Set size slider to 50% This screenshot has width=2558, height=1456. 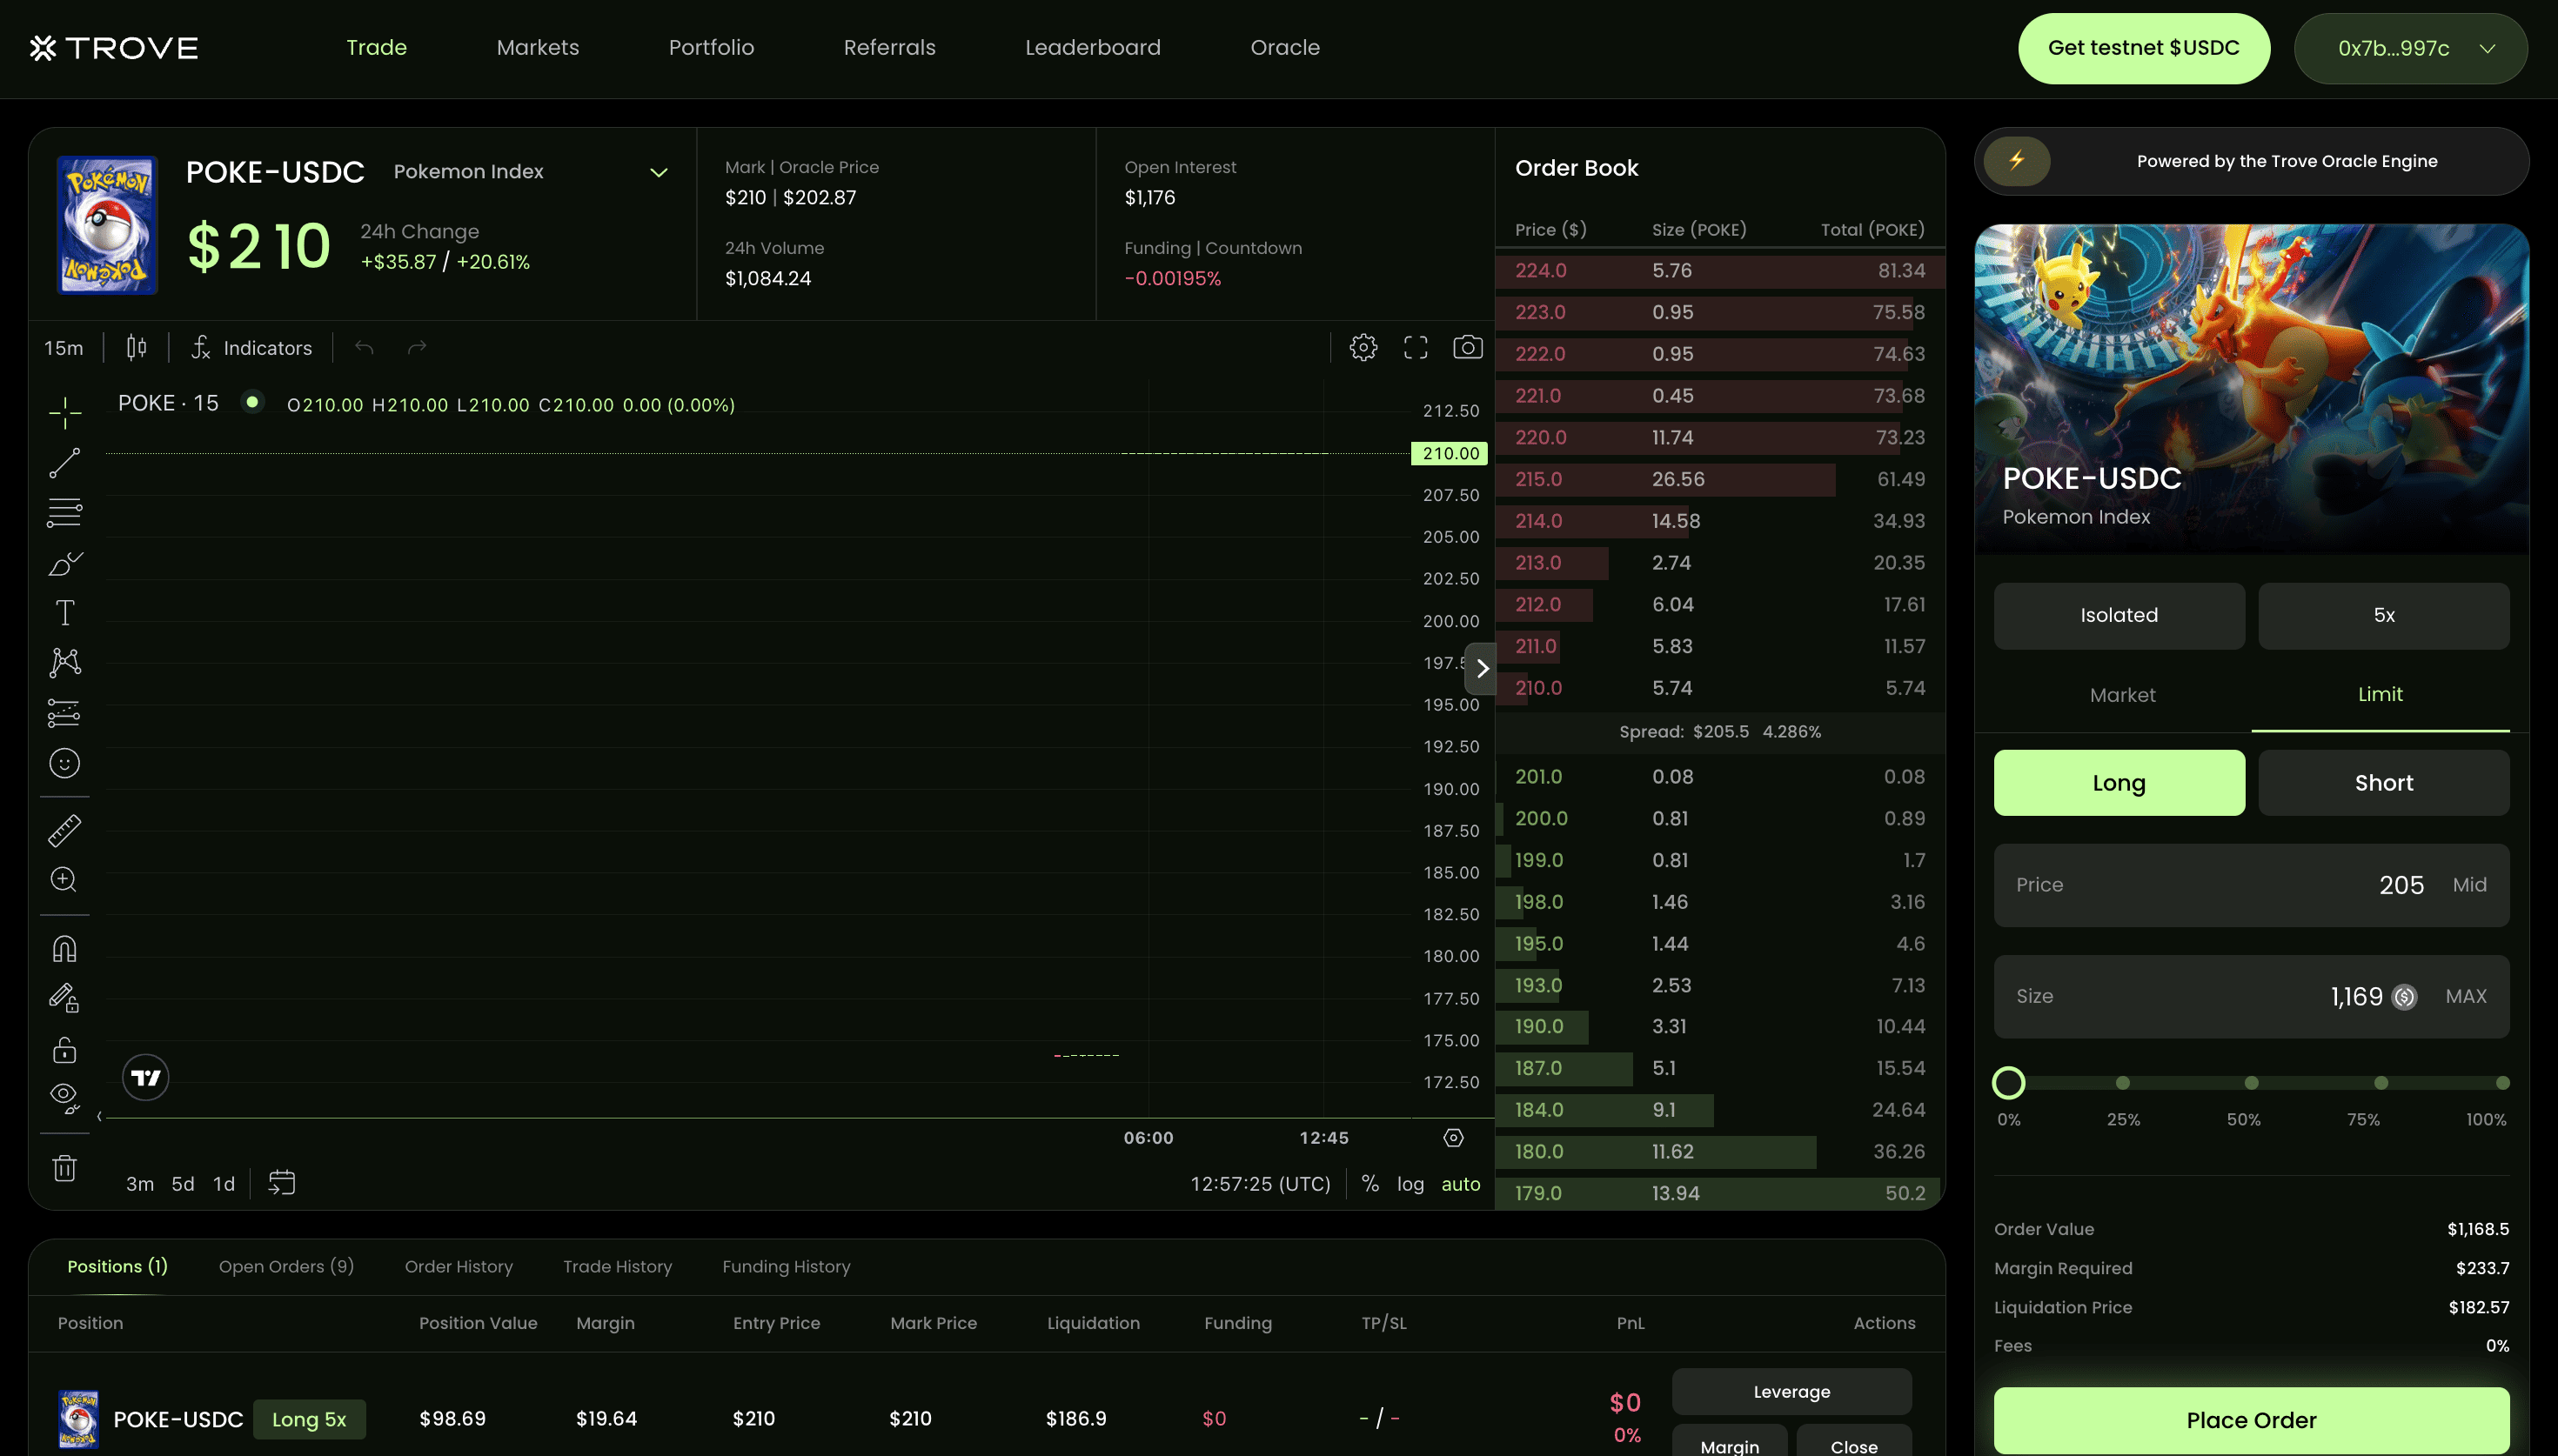(2251, 1083)
